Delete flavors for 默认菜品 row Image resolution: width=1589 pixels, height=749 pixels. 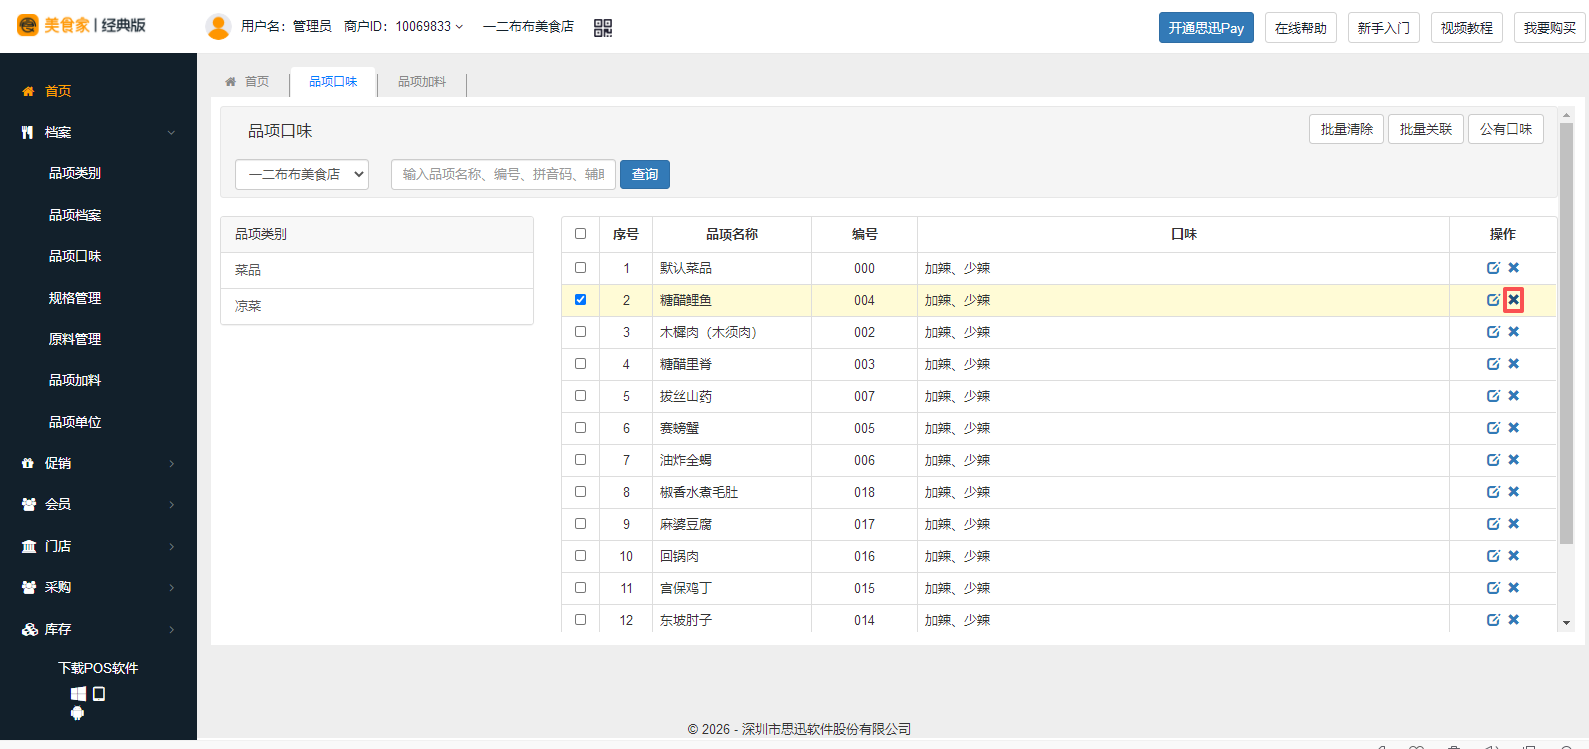tap(1514, 268)
